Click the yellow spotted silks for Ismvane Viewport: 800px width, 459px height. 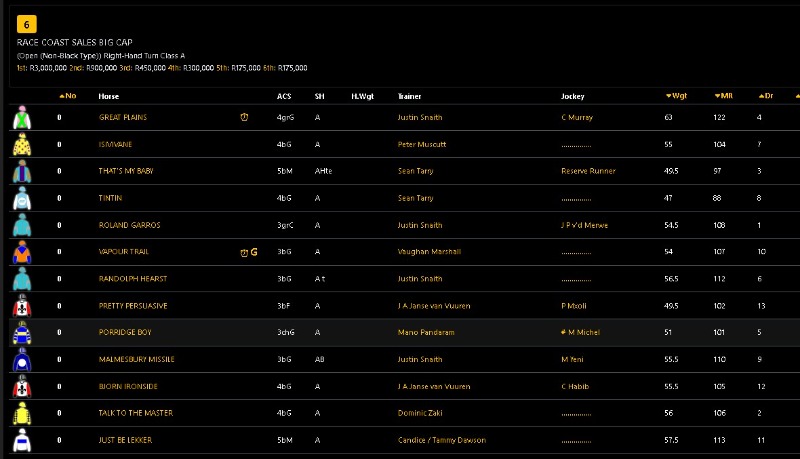coord(22,145)
